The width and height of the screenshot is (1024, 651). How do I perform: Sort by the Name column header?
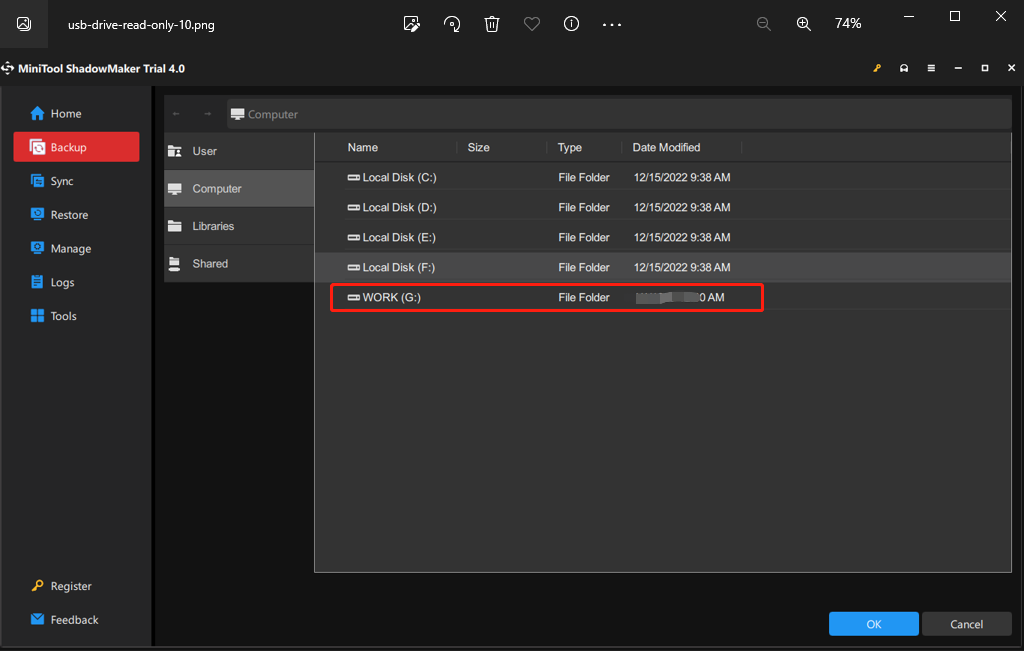362,148
